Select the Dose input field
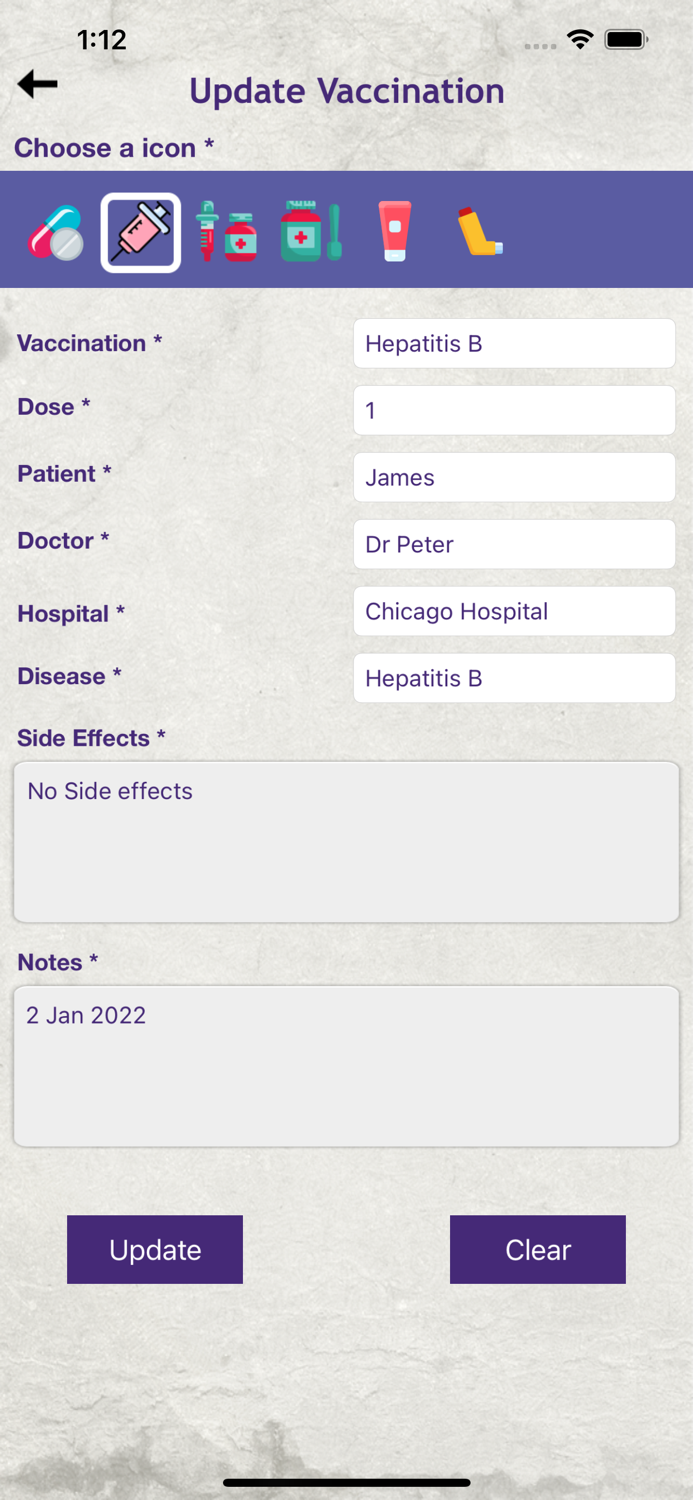The width and height of the screenshot is (693, 1500). coord(513,410)
